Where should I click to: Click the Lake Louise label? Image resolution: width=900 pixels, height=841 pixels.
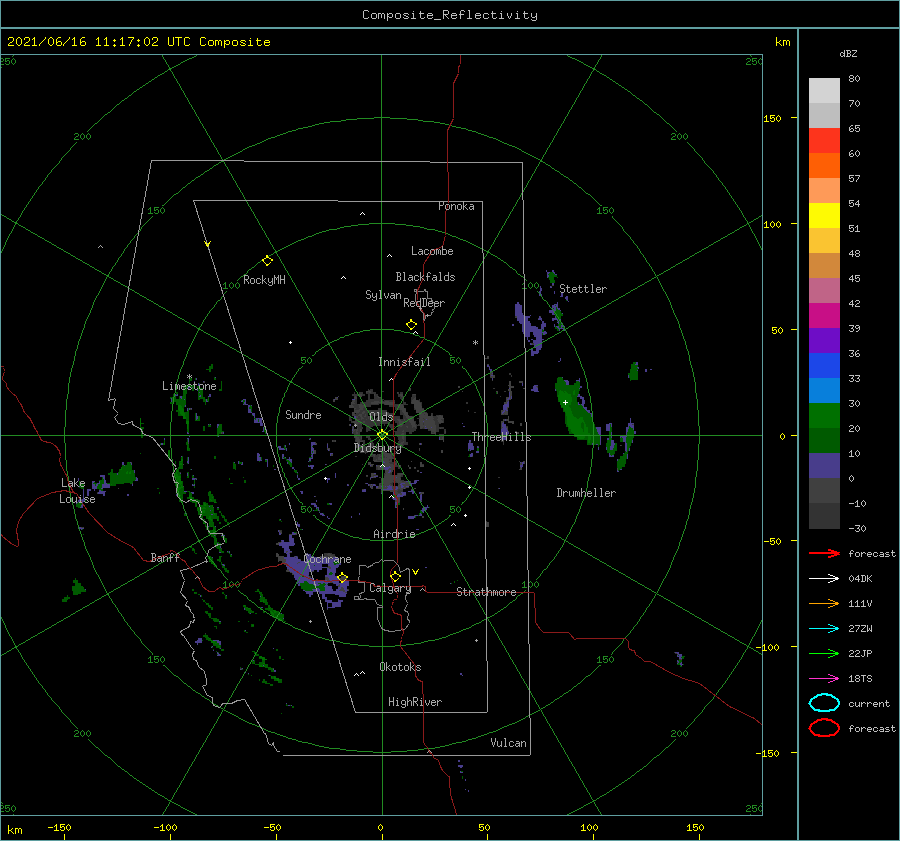pos(77,491)
